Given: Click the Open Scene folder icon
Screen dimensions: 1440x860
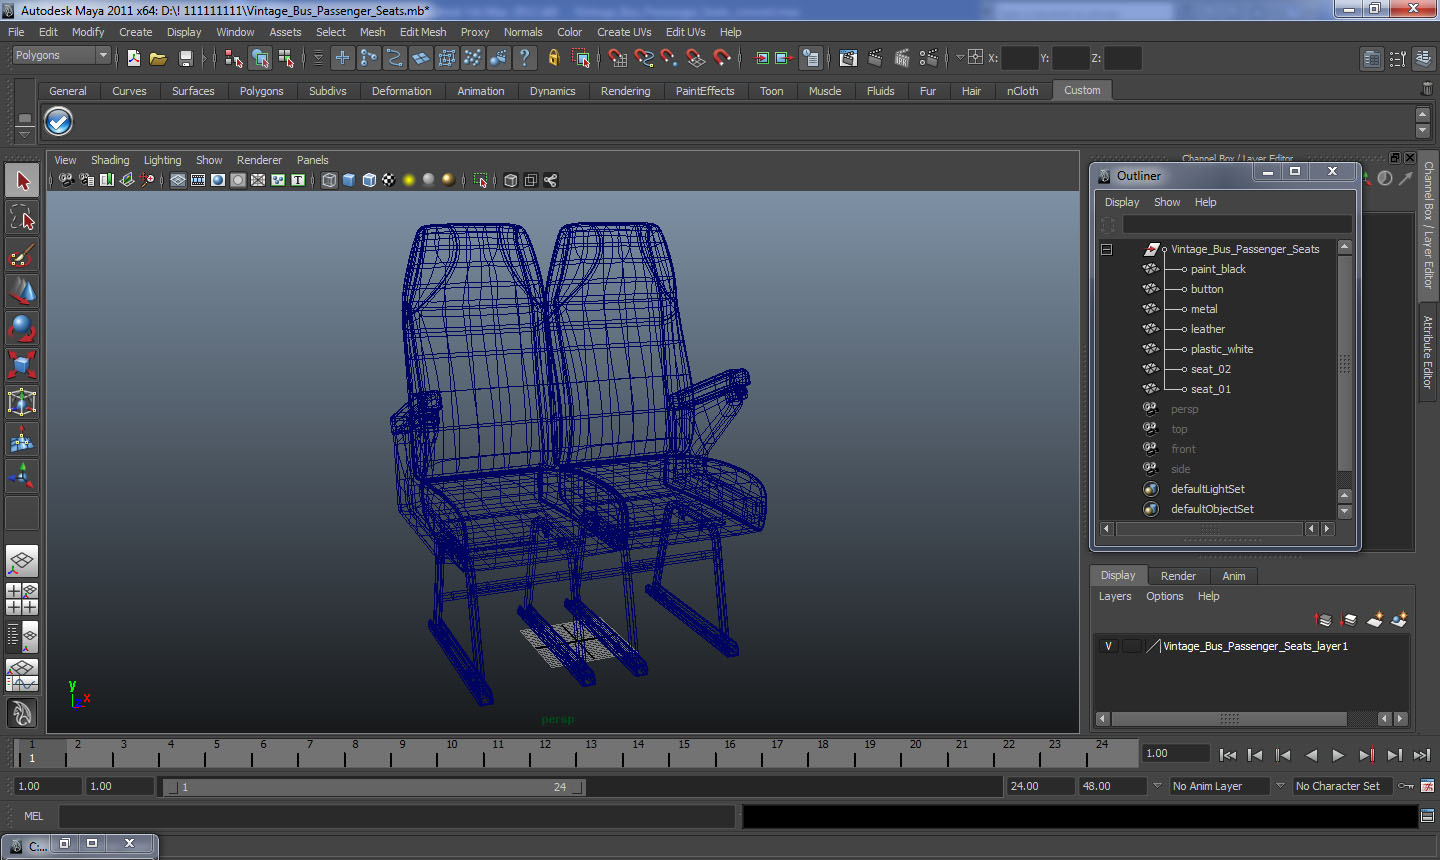Looking at the screenshot, I should point(158,58).
